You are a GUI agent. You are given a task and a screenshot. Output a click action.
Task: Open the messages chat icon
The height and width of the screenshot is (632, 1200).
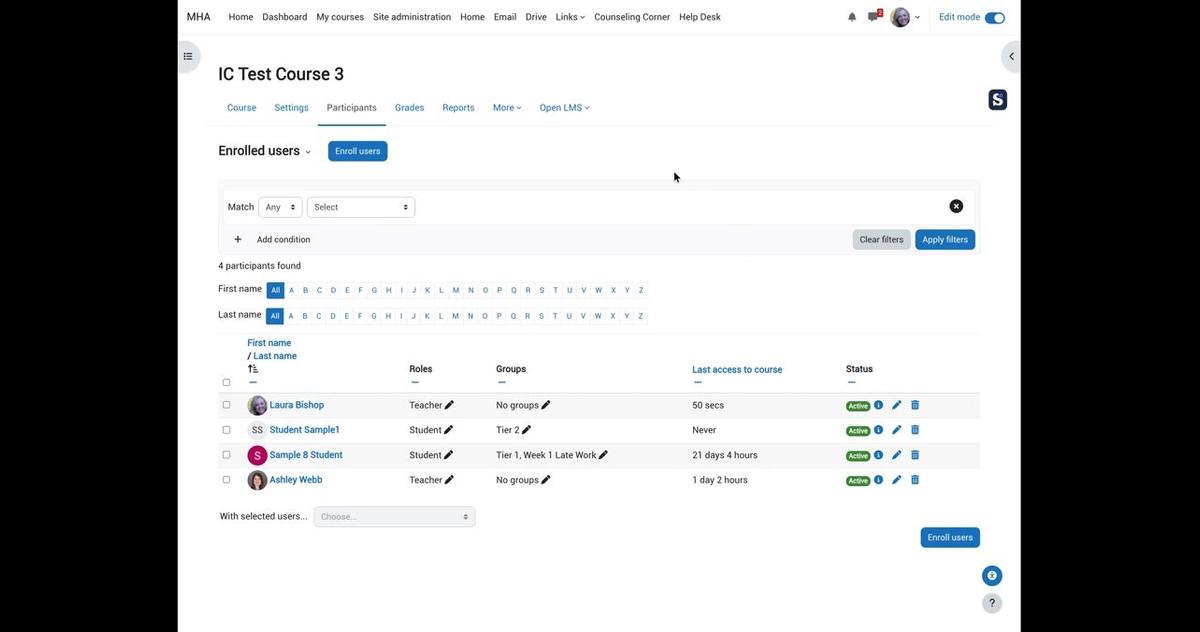coord(873,17)
